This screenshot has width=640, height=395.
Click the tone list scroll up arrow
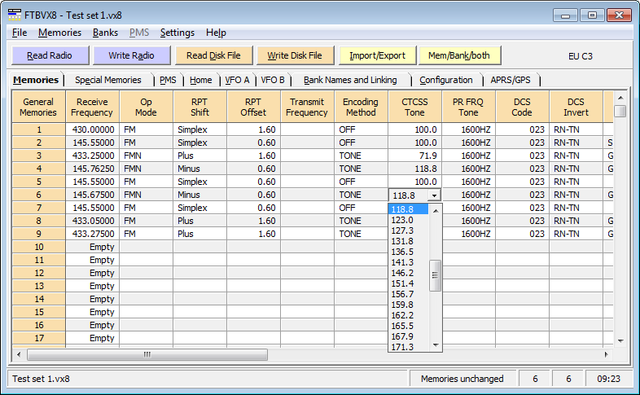pos(436,211)
